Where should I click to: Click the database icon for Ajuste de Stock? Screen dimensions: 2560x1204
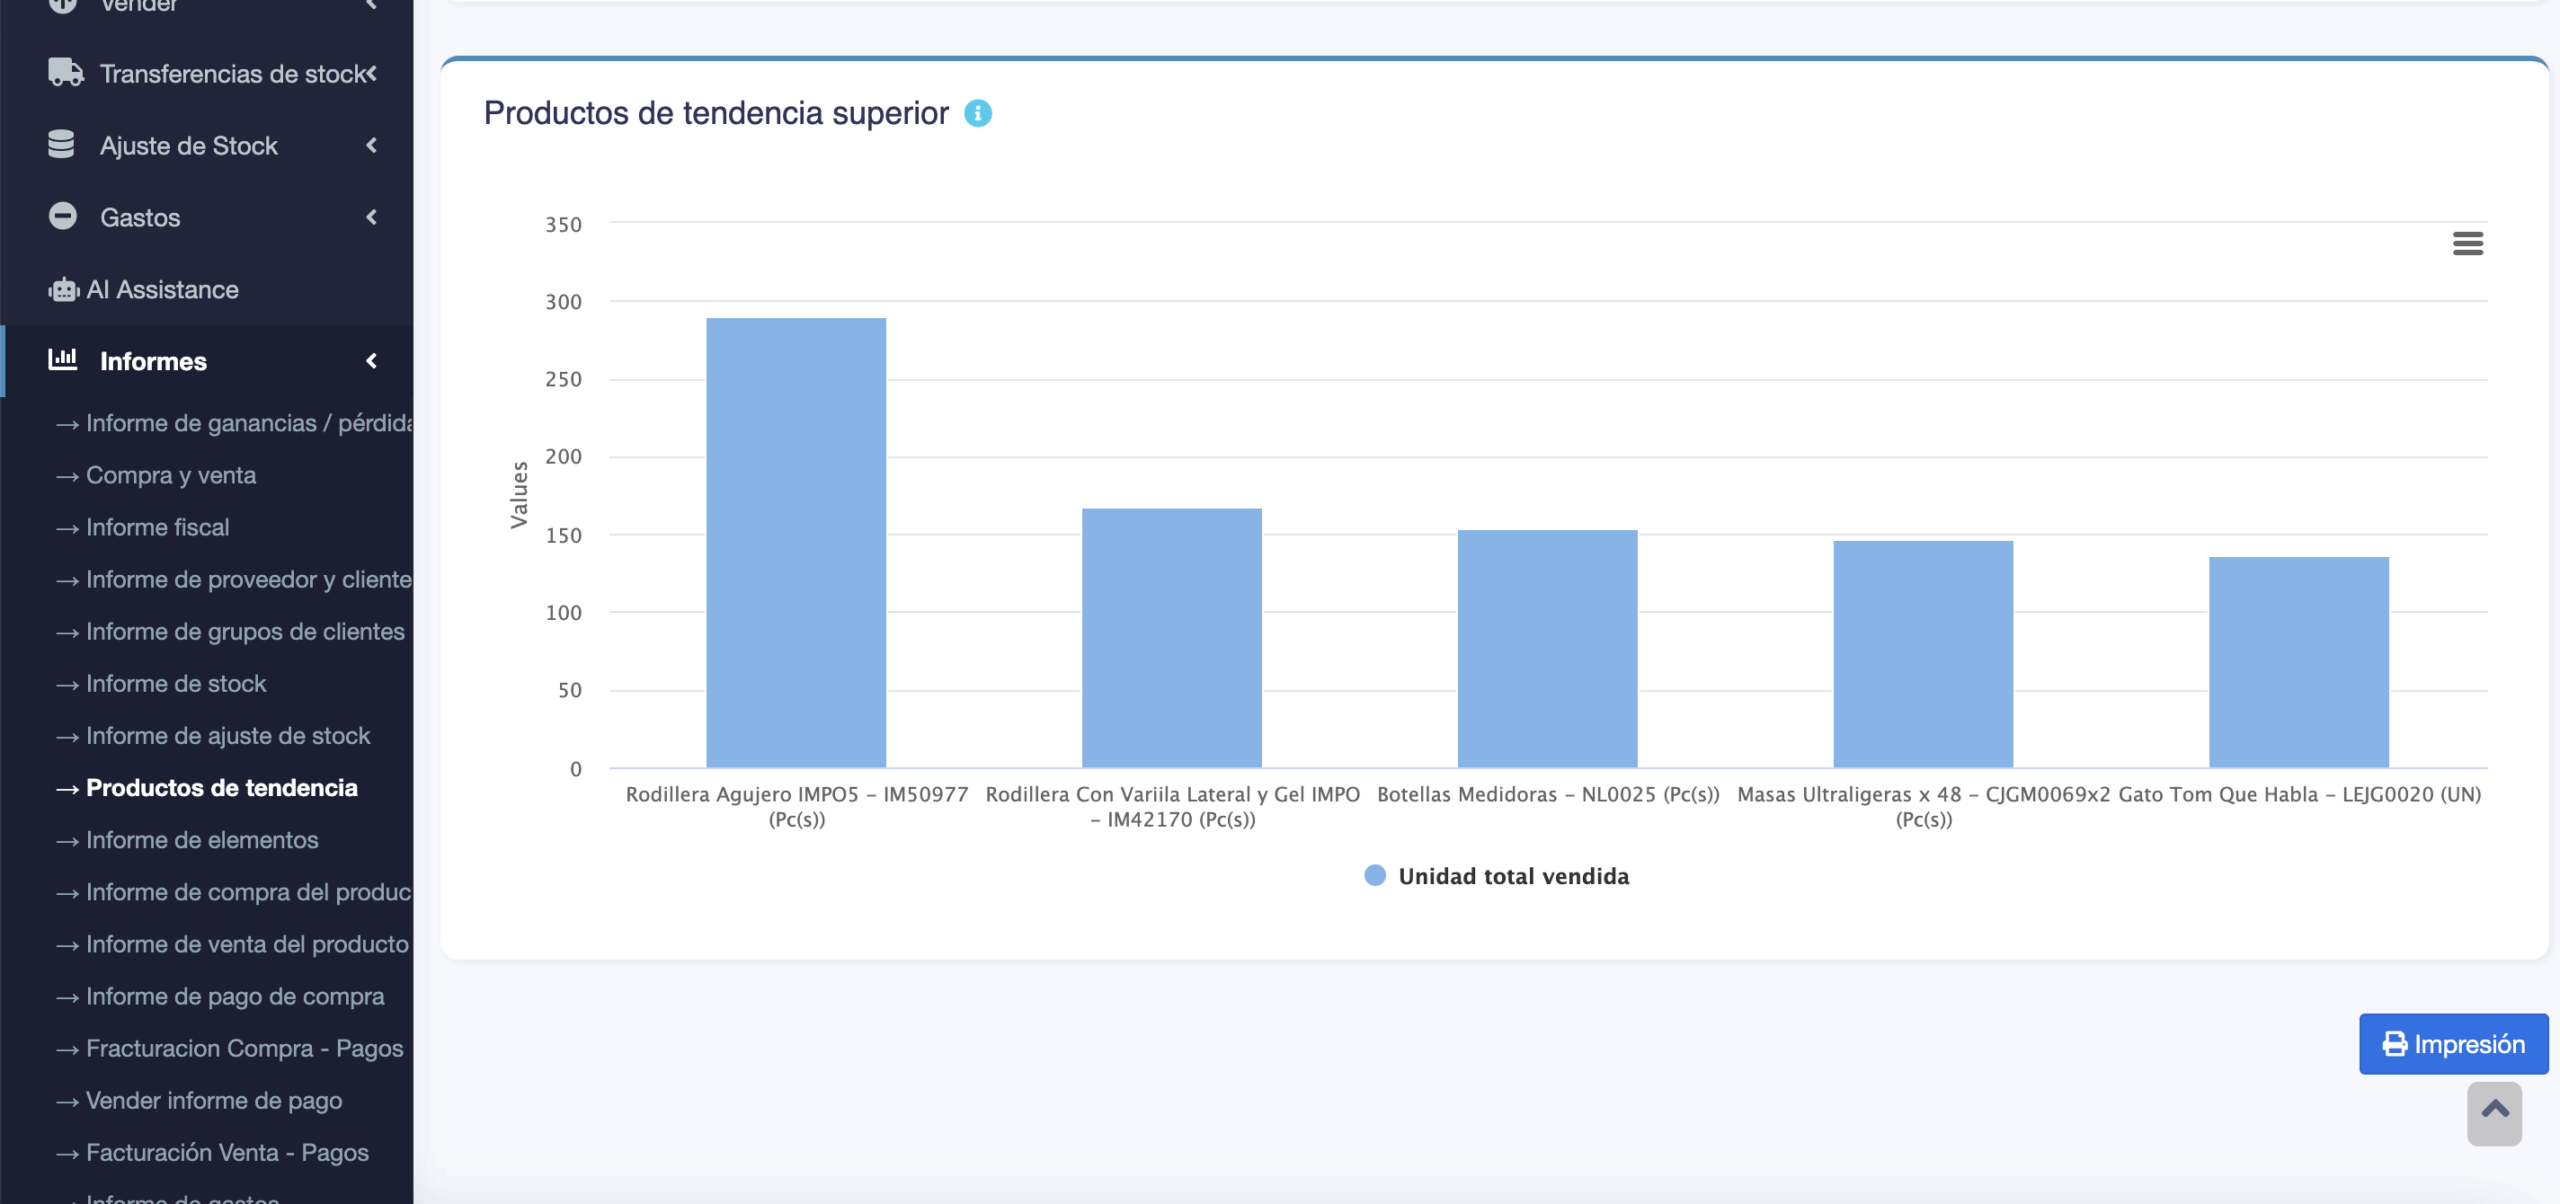[x=62, y=145]
